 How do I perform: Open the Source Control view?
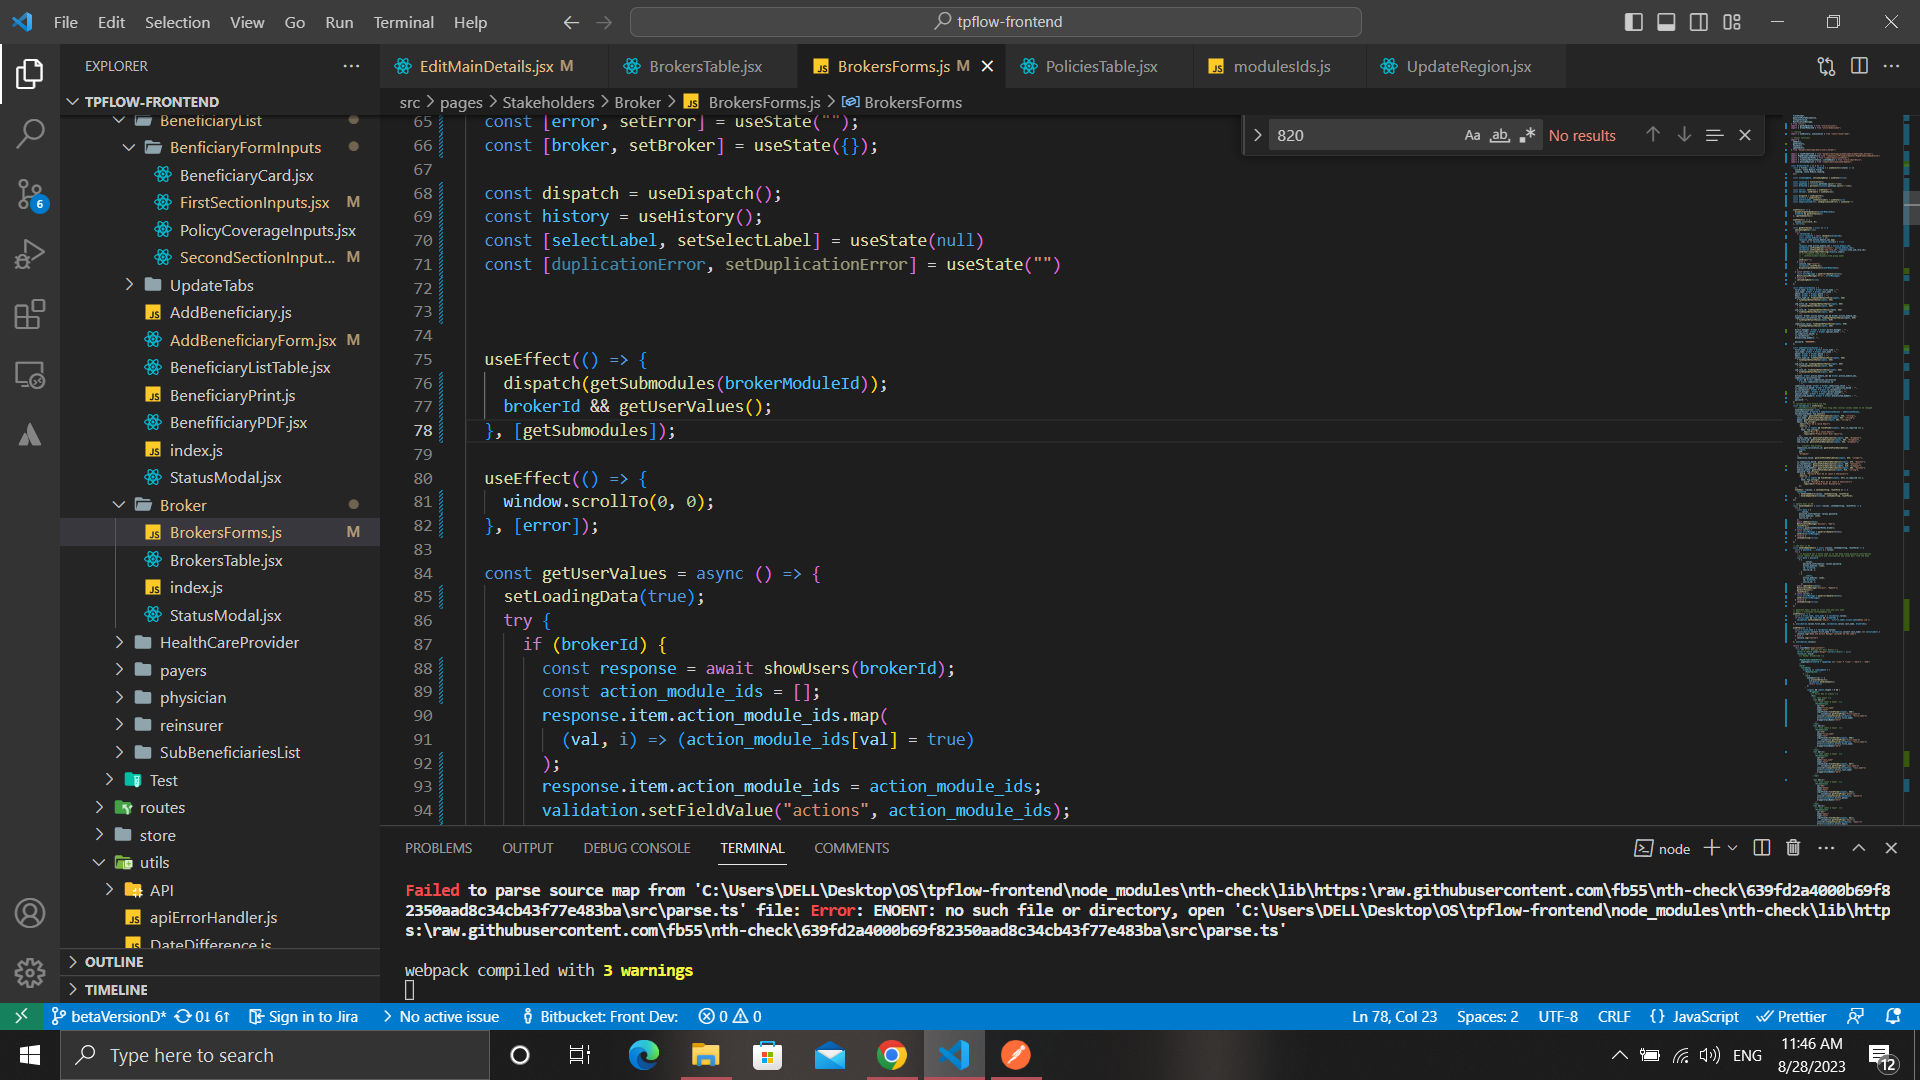point(30,194)
